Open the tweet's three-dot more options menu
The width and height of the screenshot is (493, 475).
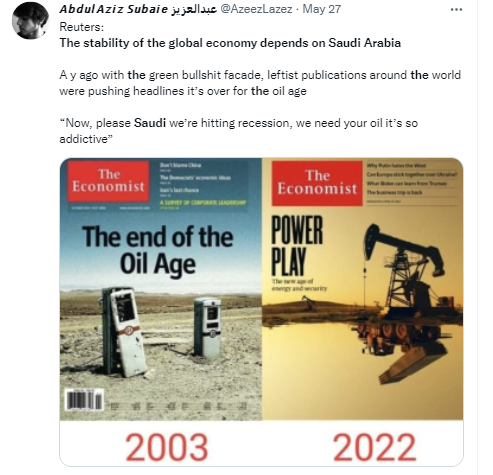point(456,9)
